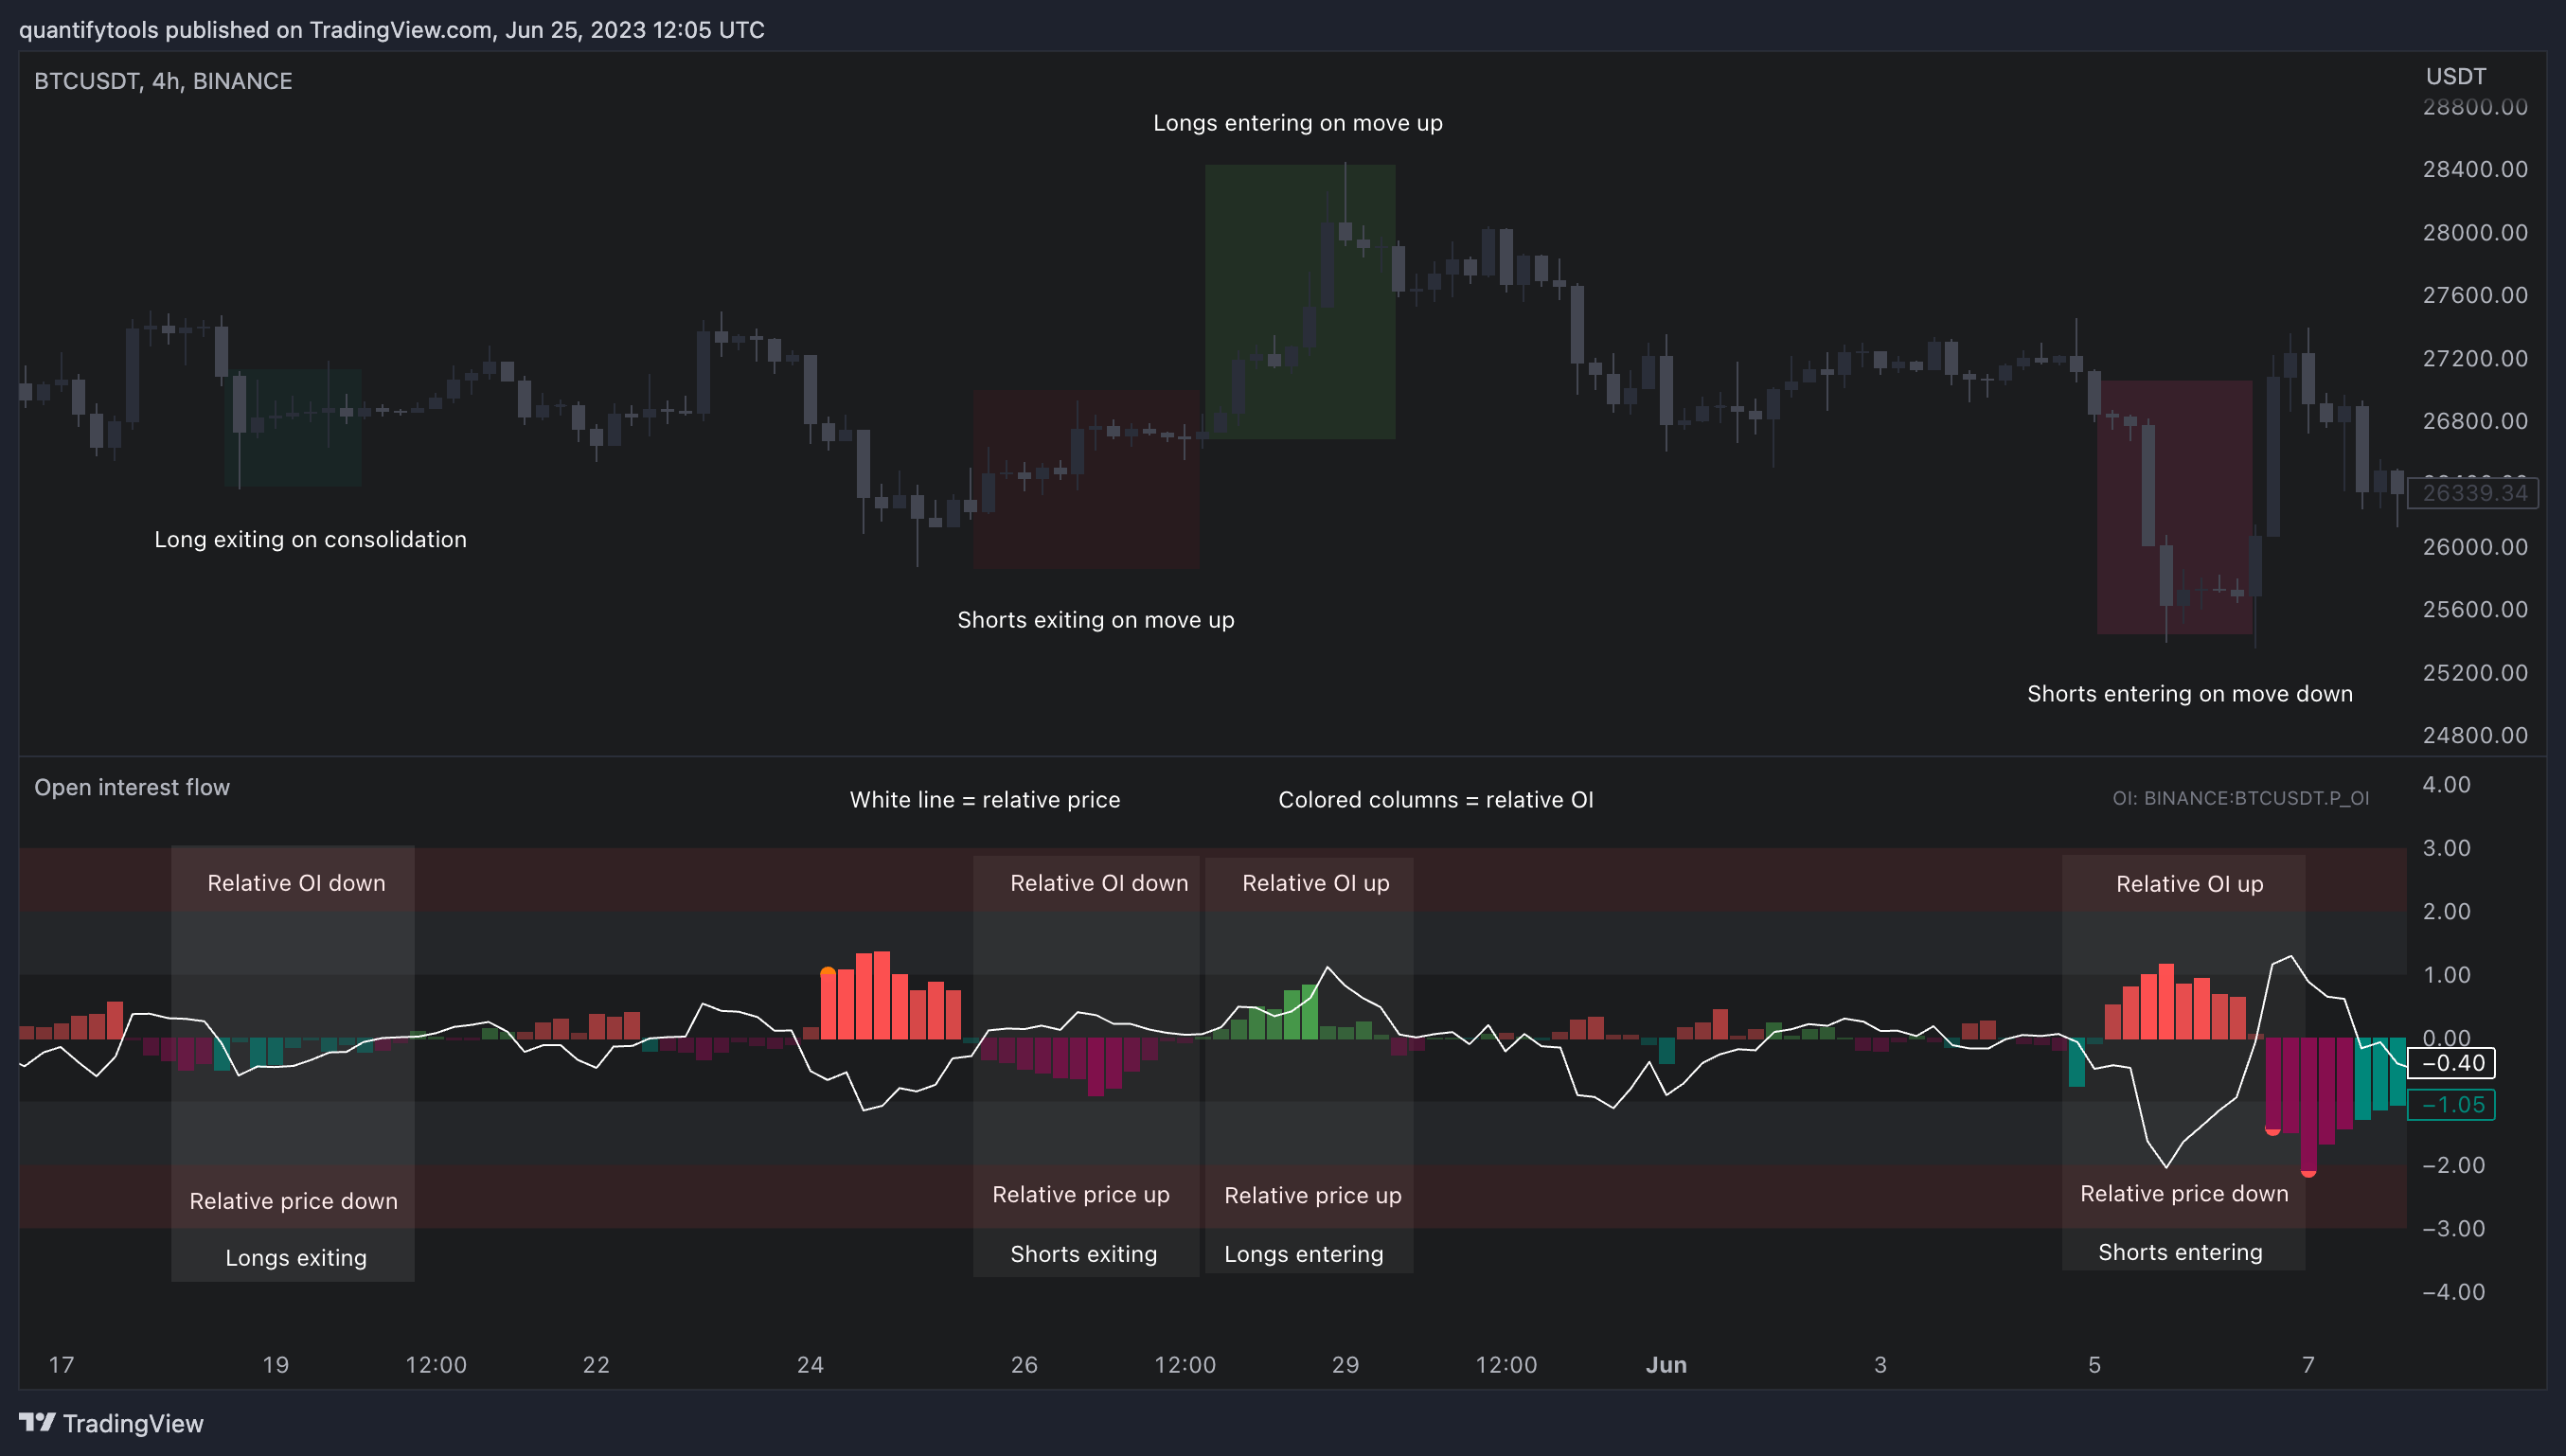The height and width of the screenshot is (1456, 2566).
Task: Click the current price tag 26339.34
Action: tap(2473, 493)
